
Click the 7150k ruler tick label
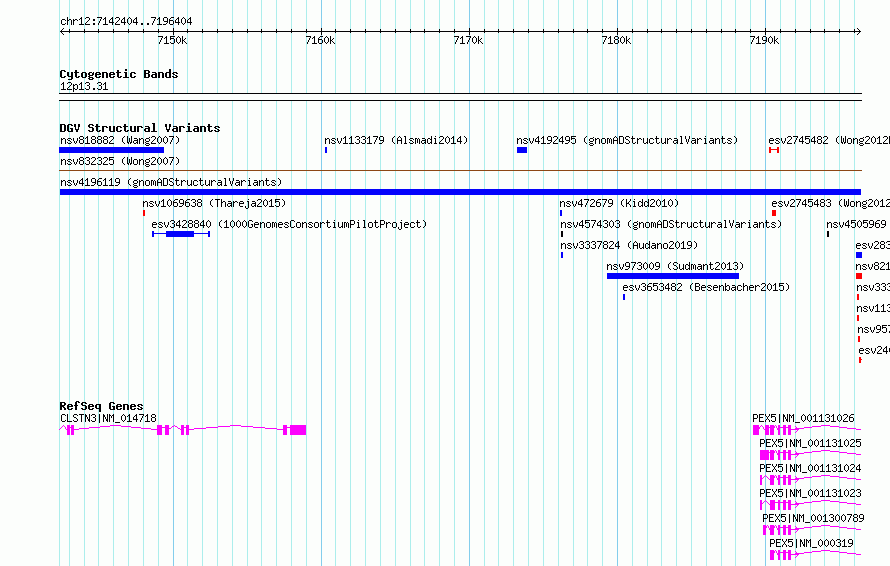click(172, 40)
